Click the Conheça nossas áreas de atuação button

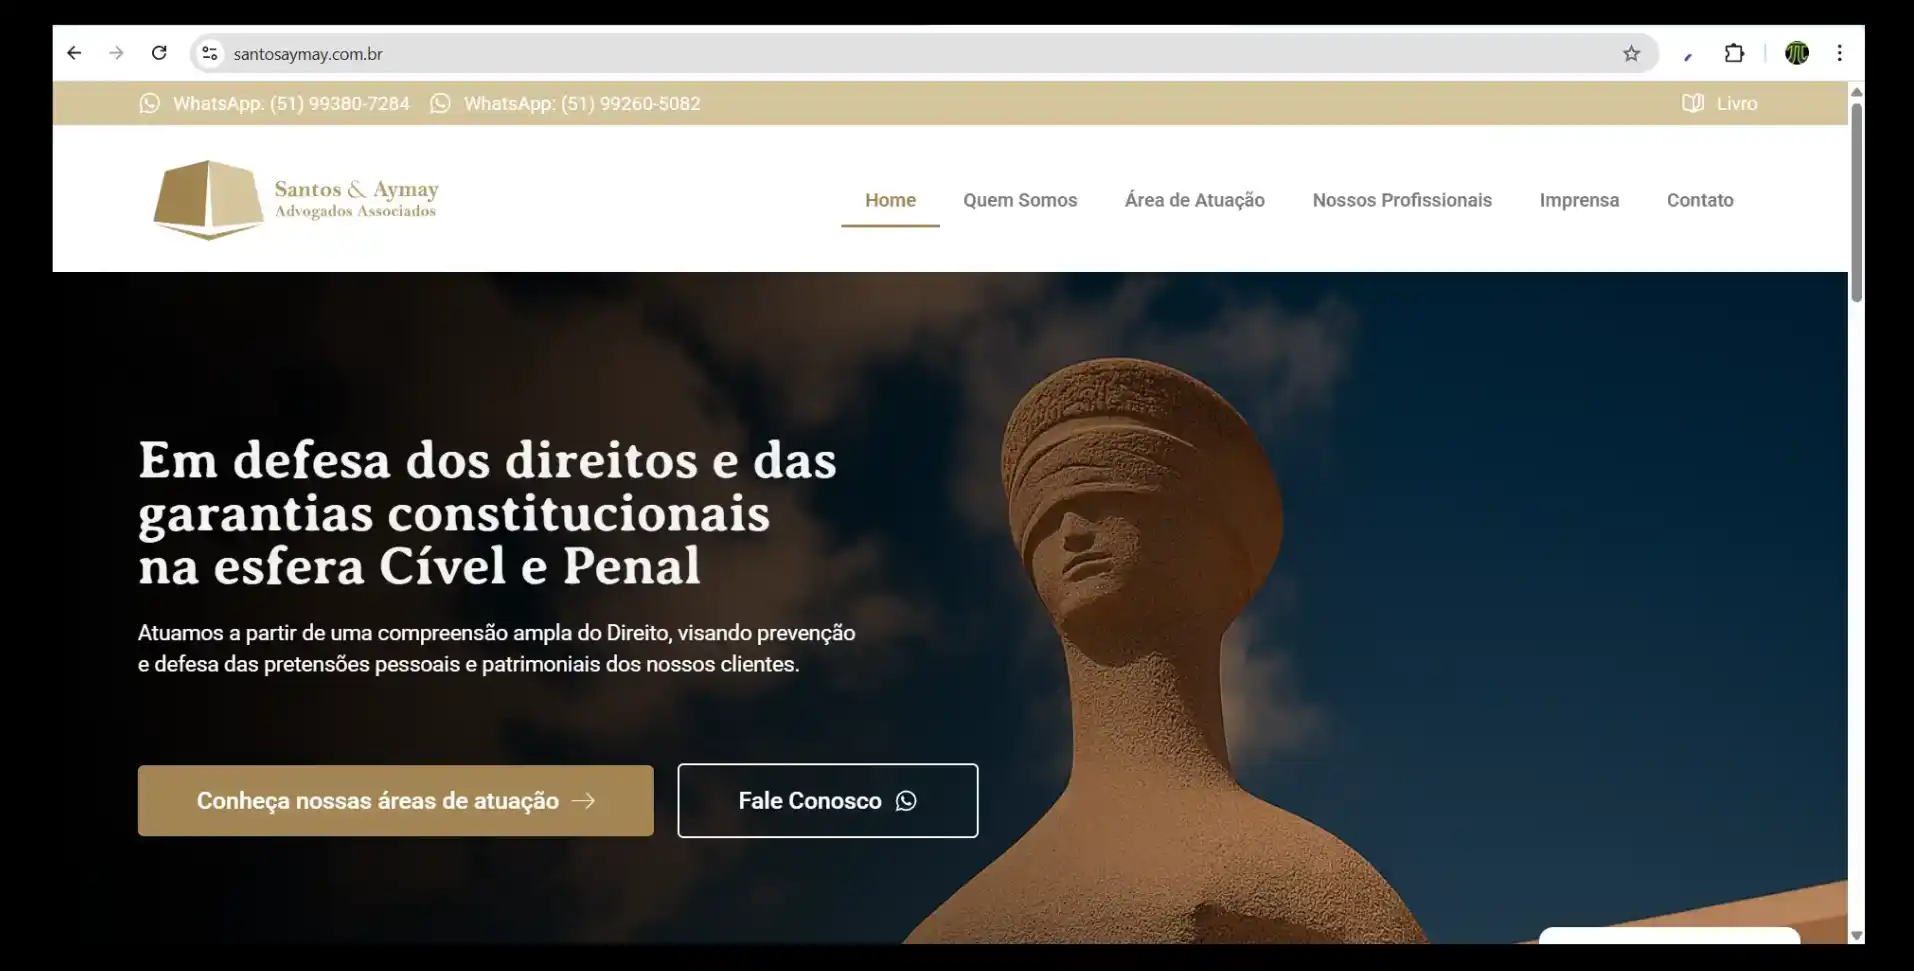395,801
